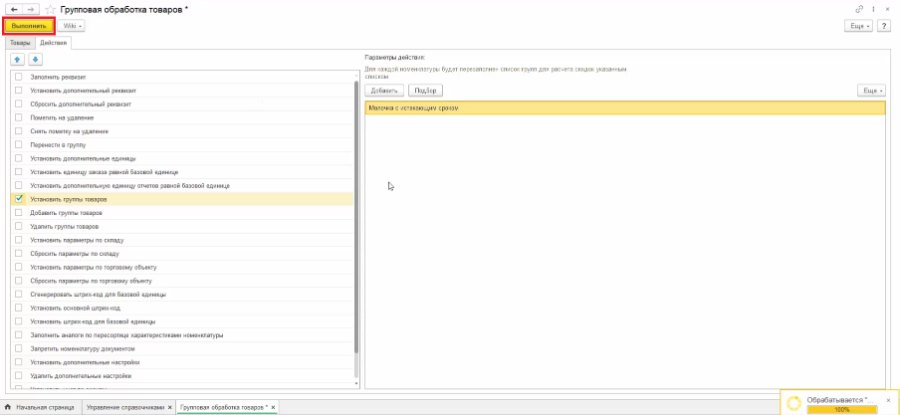Click the actions list vertical scrollbar

point(356,218)
